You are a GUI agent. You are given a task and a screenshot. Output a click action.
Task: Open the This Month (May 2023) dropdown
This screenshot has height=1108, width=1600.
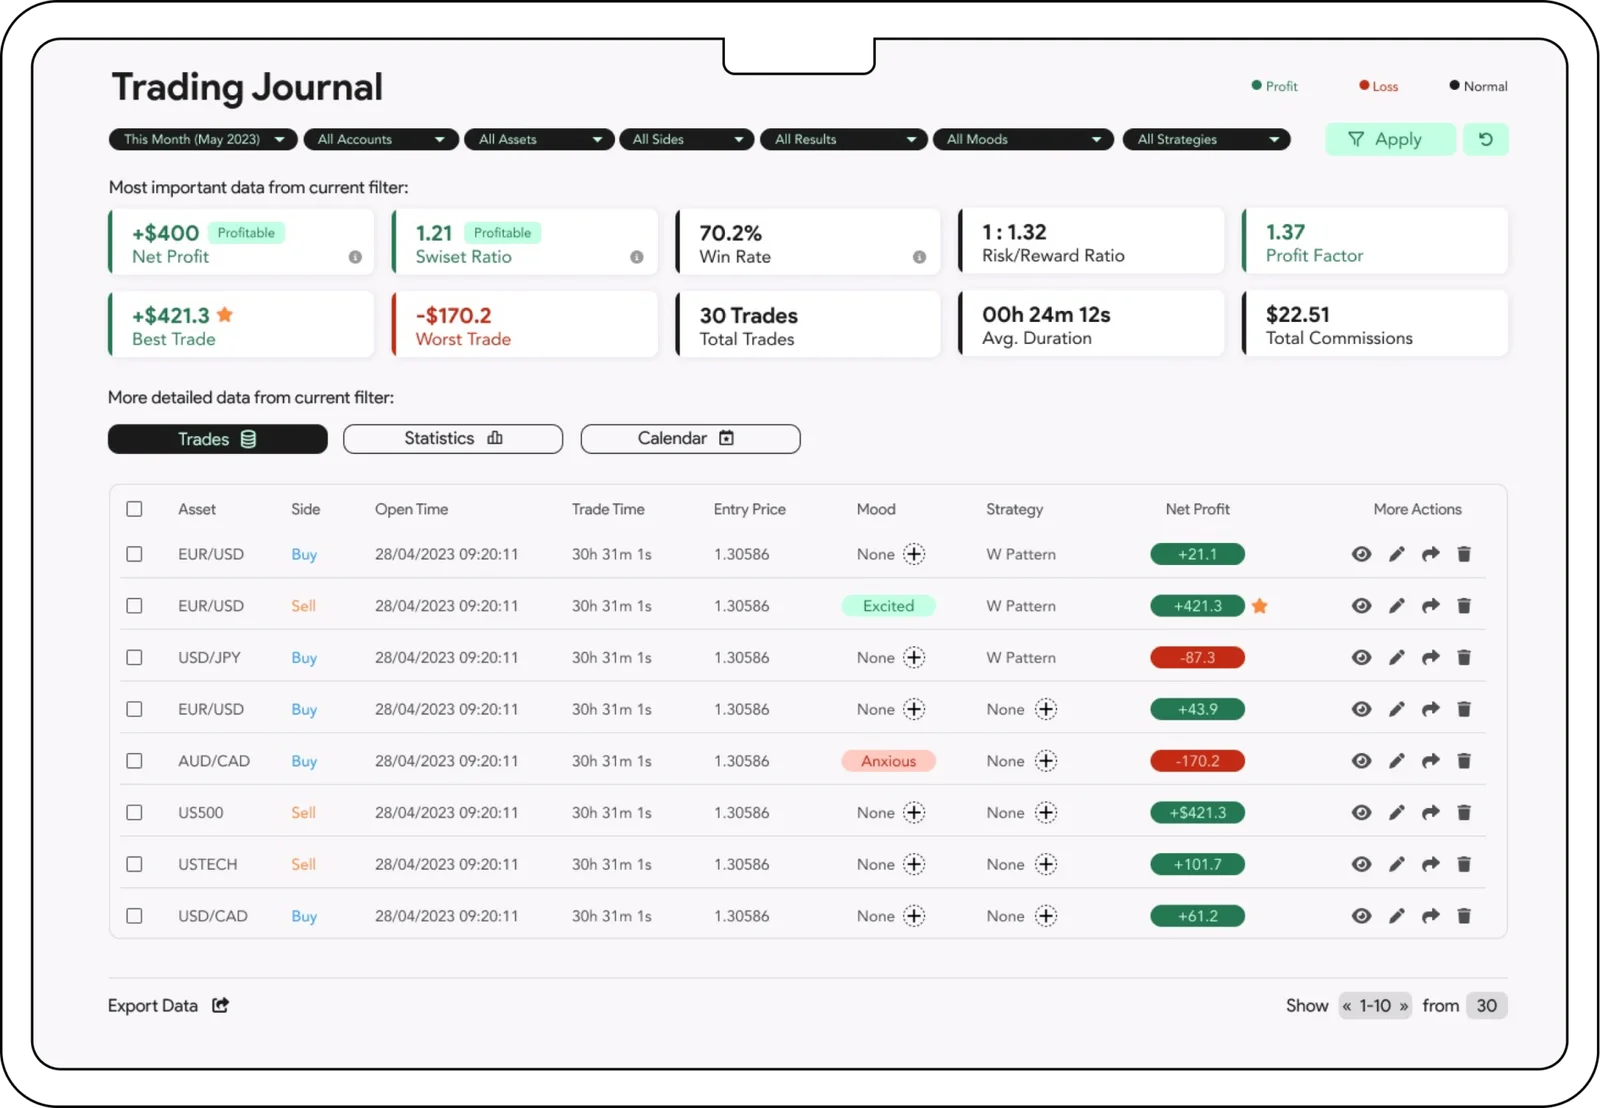(x=202, y=139)
